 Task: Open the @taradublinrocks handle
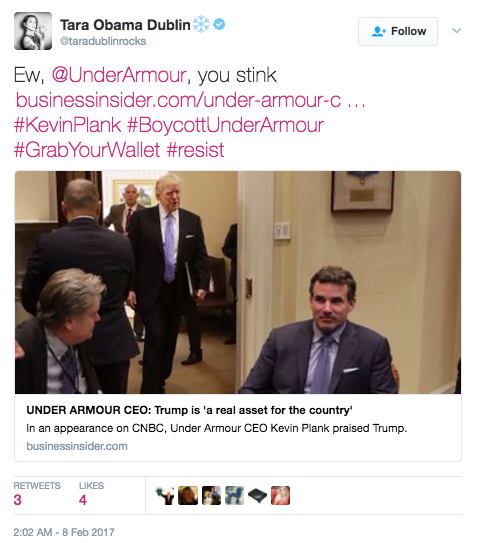pyautogui.click(x=103, y=41)
